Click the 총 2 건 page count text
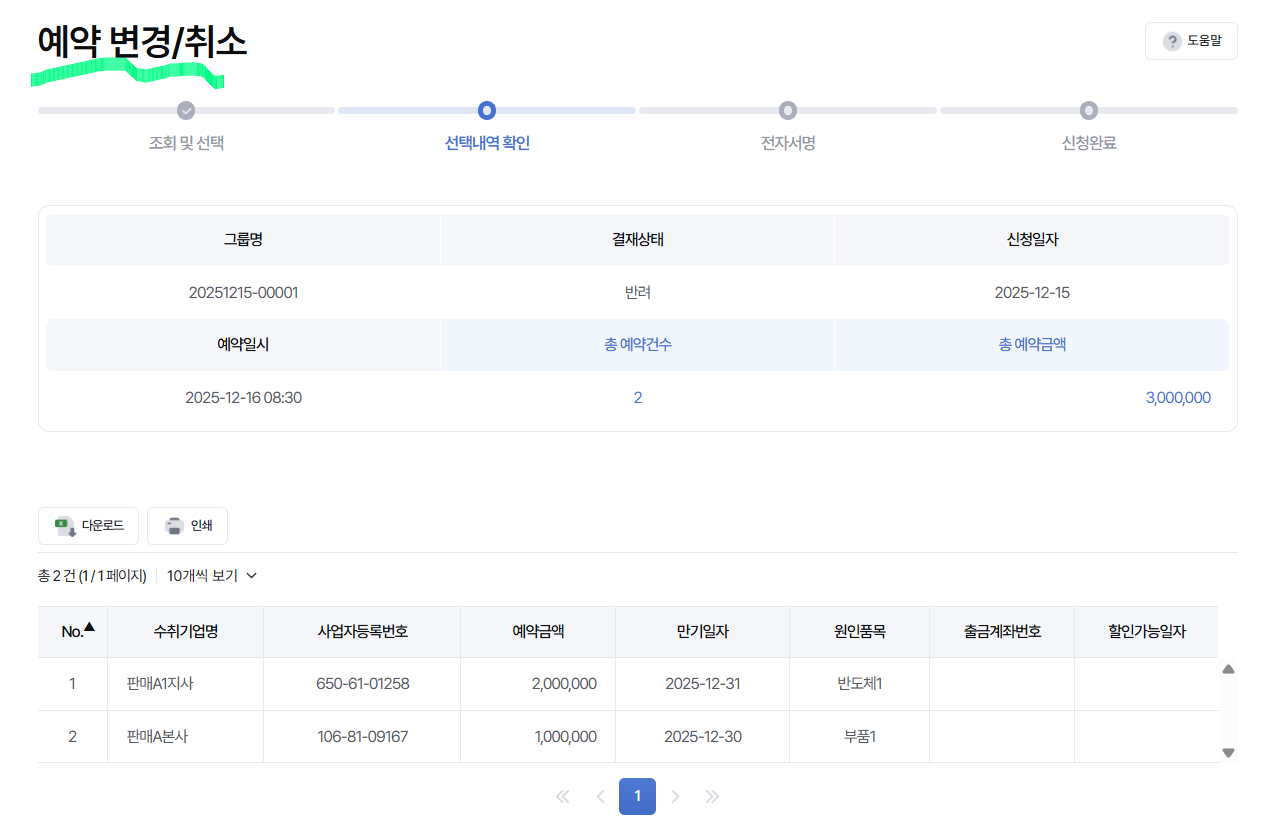This screenshot has width=1269, height=816. (92, 576)
